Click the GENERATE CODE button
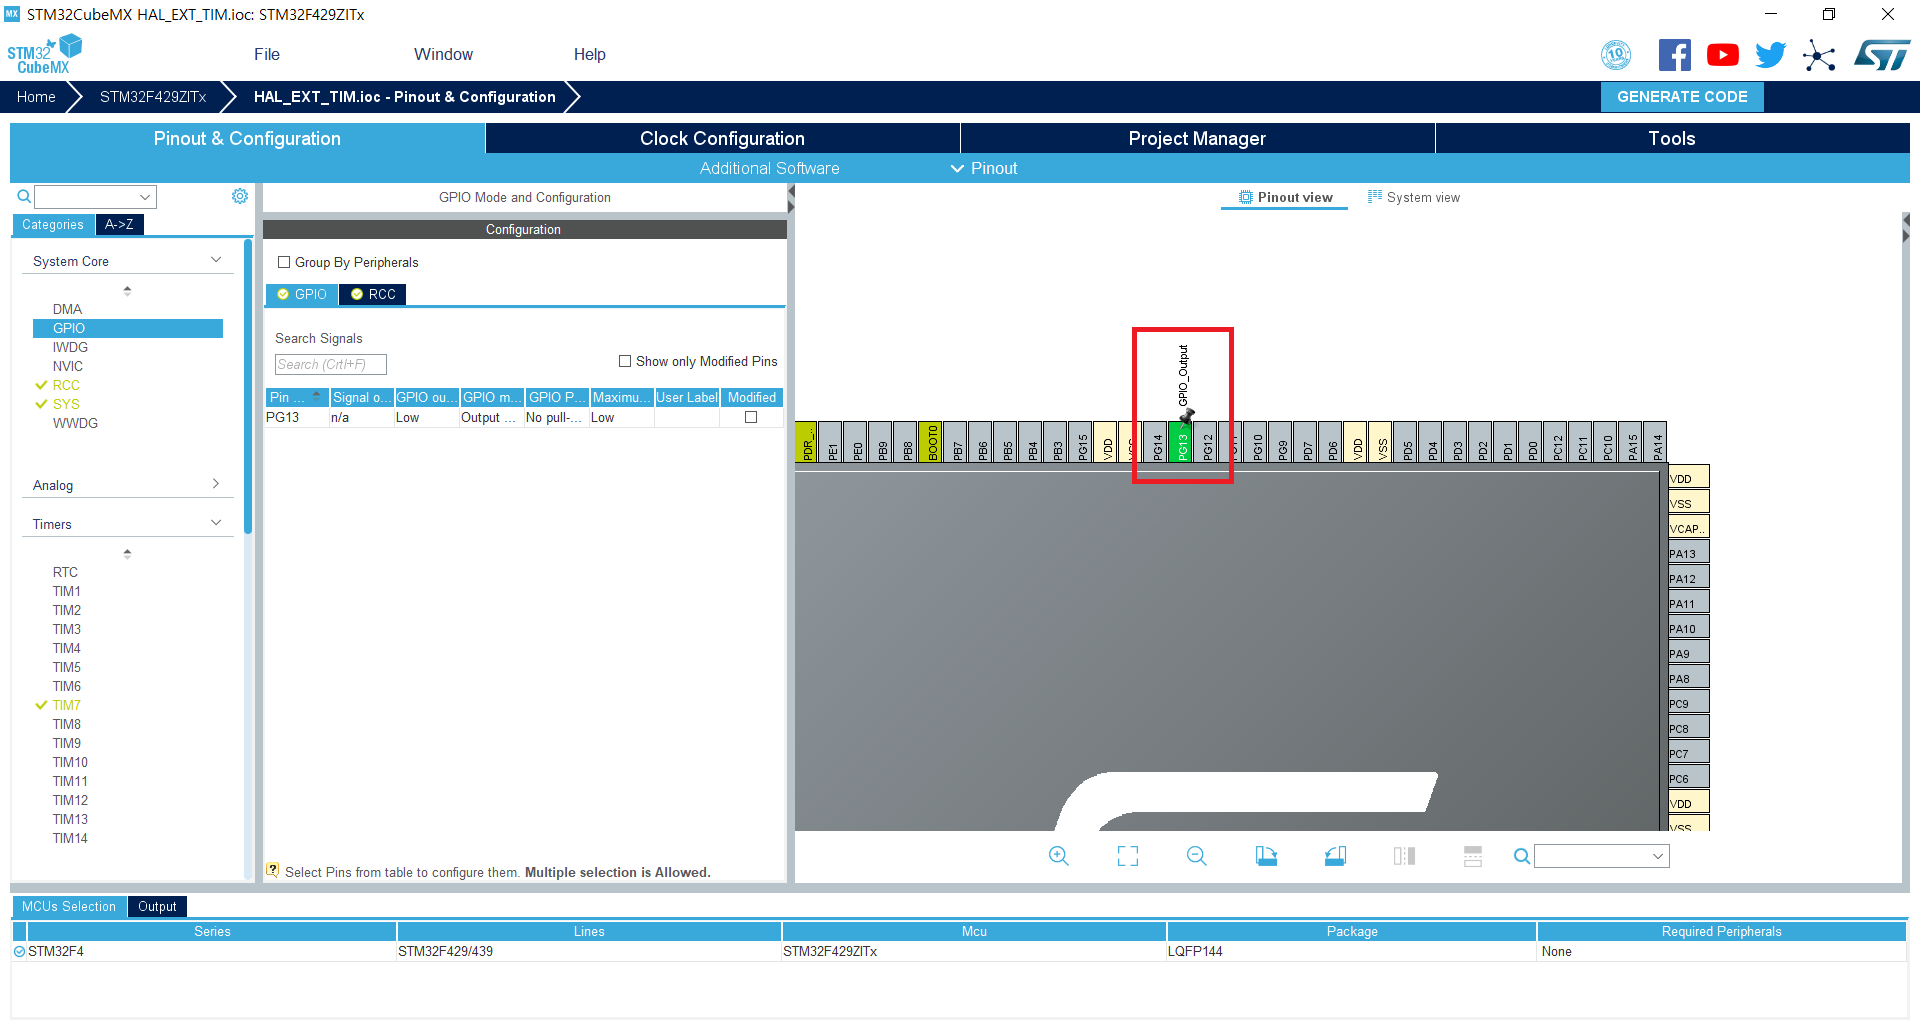This screenshot has height=1030, width=1920. click(x=1682, y=97)
